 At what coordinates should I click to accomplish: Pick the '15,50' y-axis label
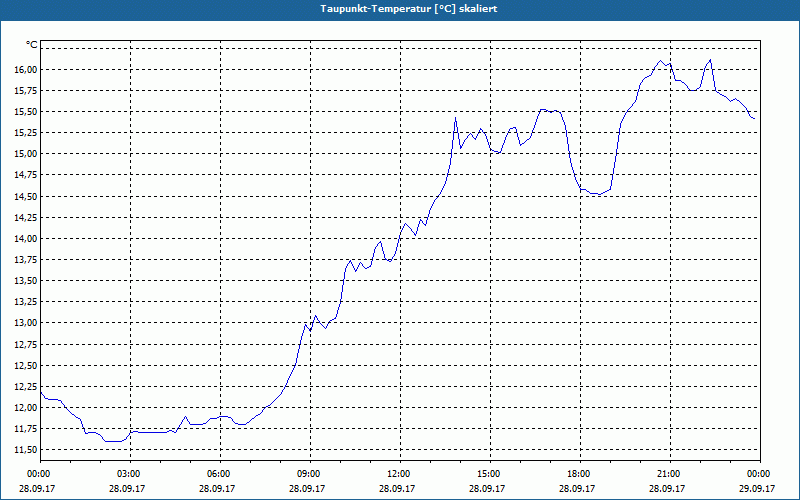27,111
